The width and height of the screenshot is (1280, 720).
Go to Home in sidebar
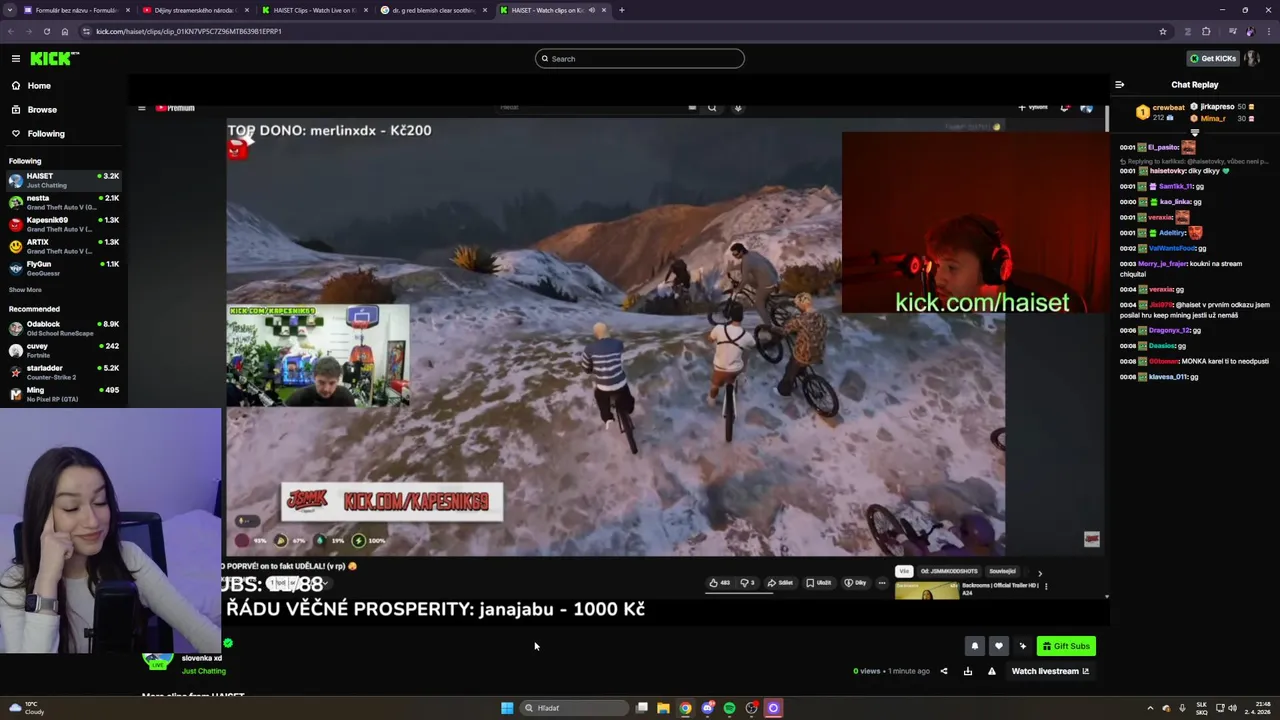(64, 85)
